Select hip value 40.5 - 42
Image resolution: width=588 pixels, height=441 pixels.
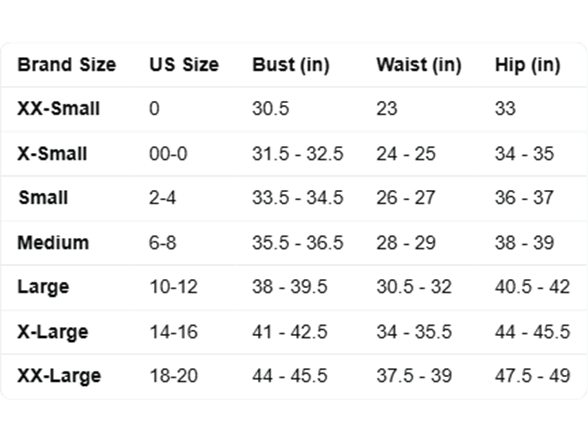point(532,287)
